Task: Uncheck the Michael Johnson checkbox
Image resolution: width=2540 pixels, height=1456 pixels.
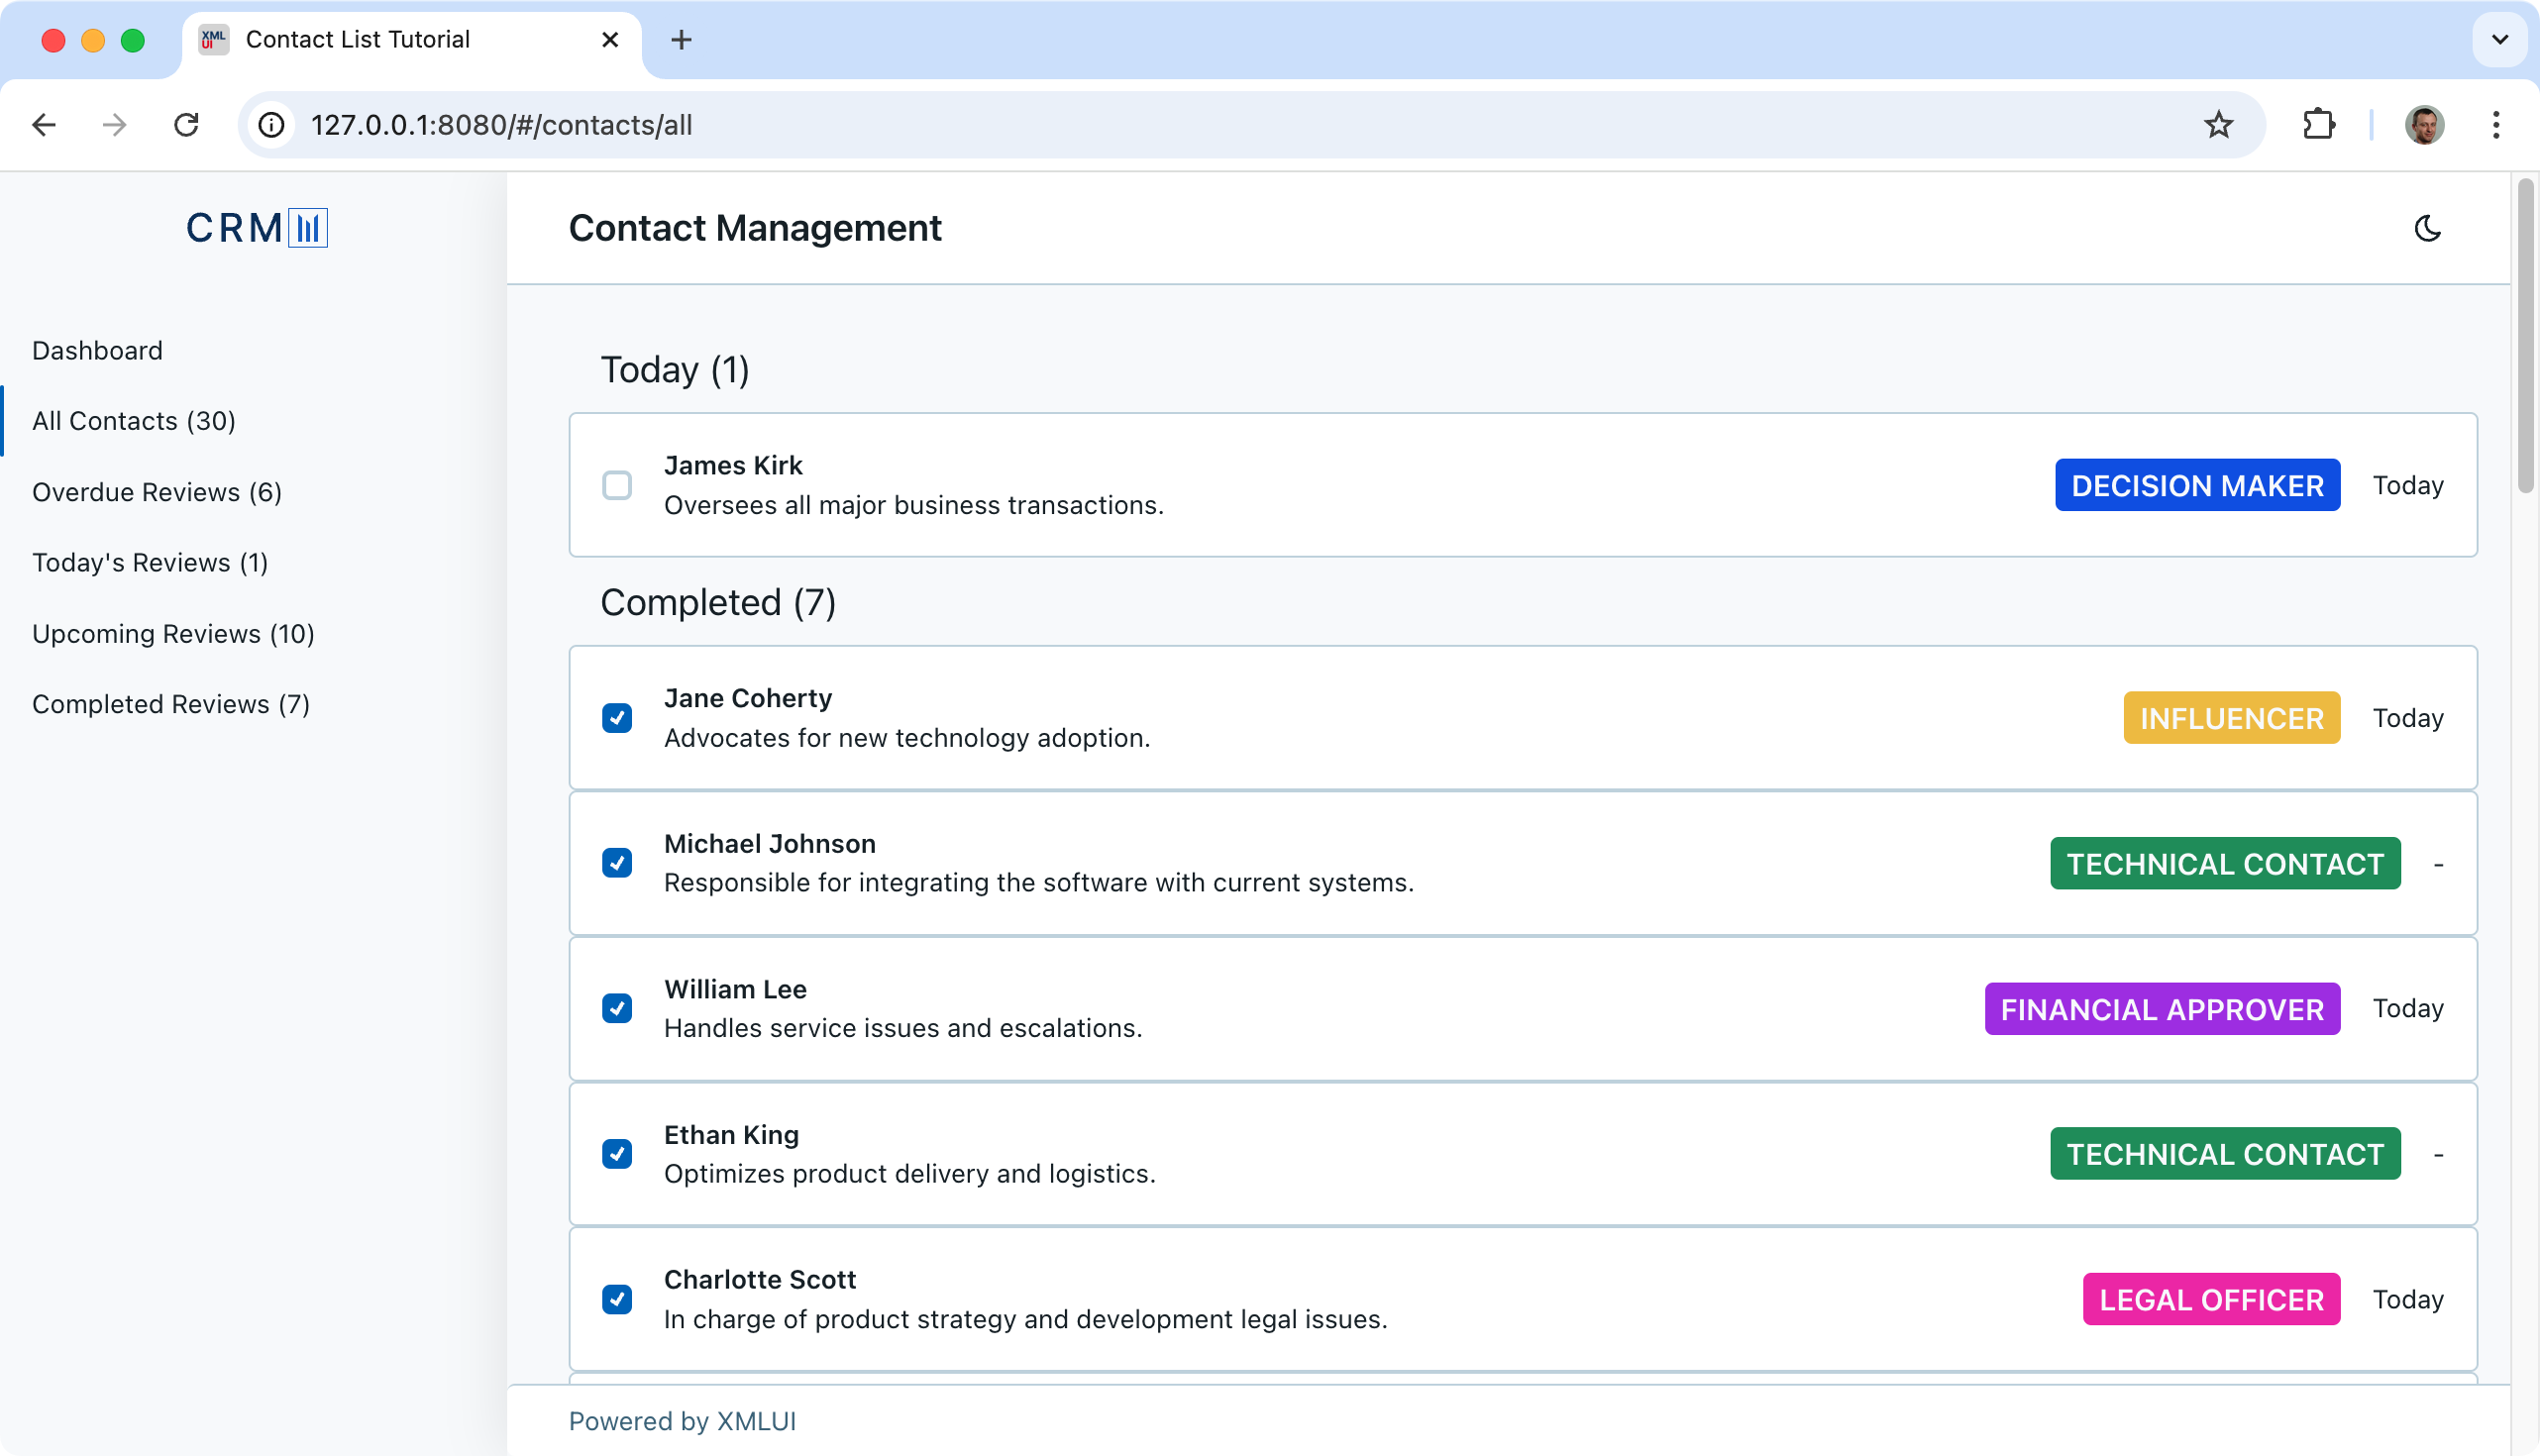Action: coord(617,863)
